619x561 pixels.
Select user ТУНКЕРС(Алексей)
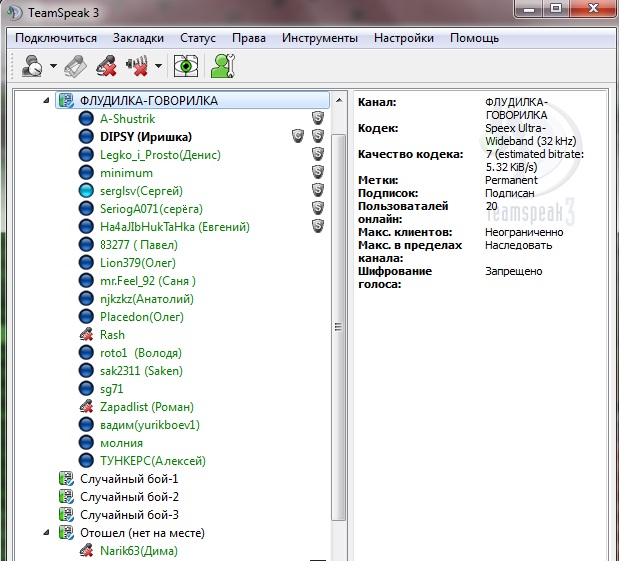[x=153, y=461]
